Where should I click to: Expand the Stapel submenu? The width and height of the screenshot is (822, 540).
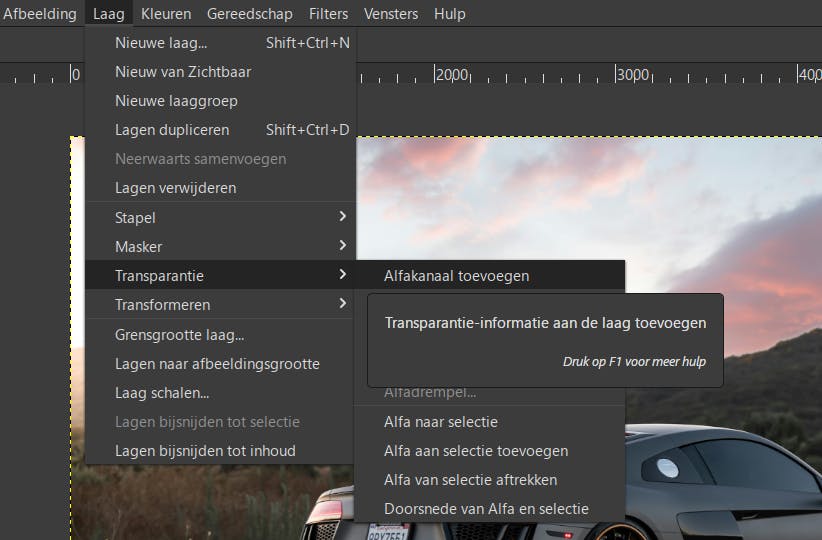220,217
